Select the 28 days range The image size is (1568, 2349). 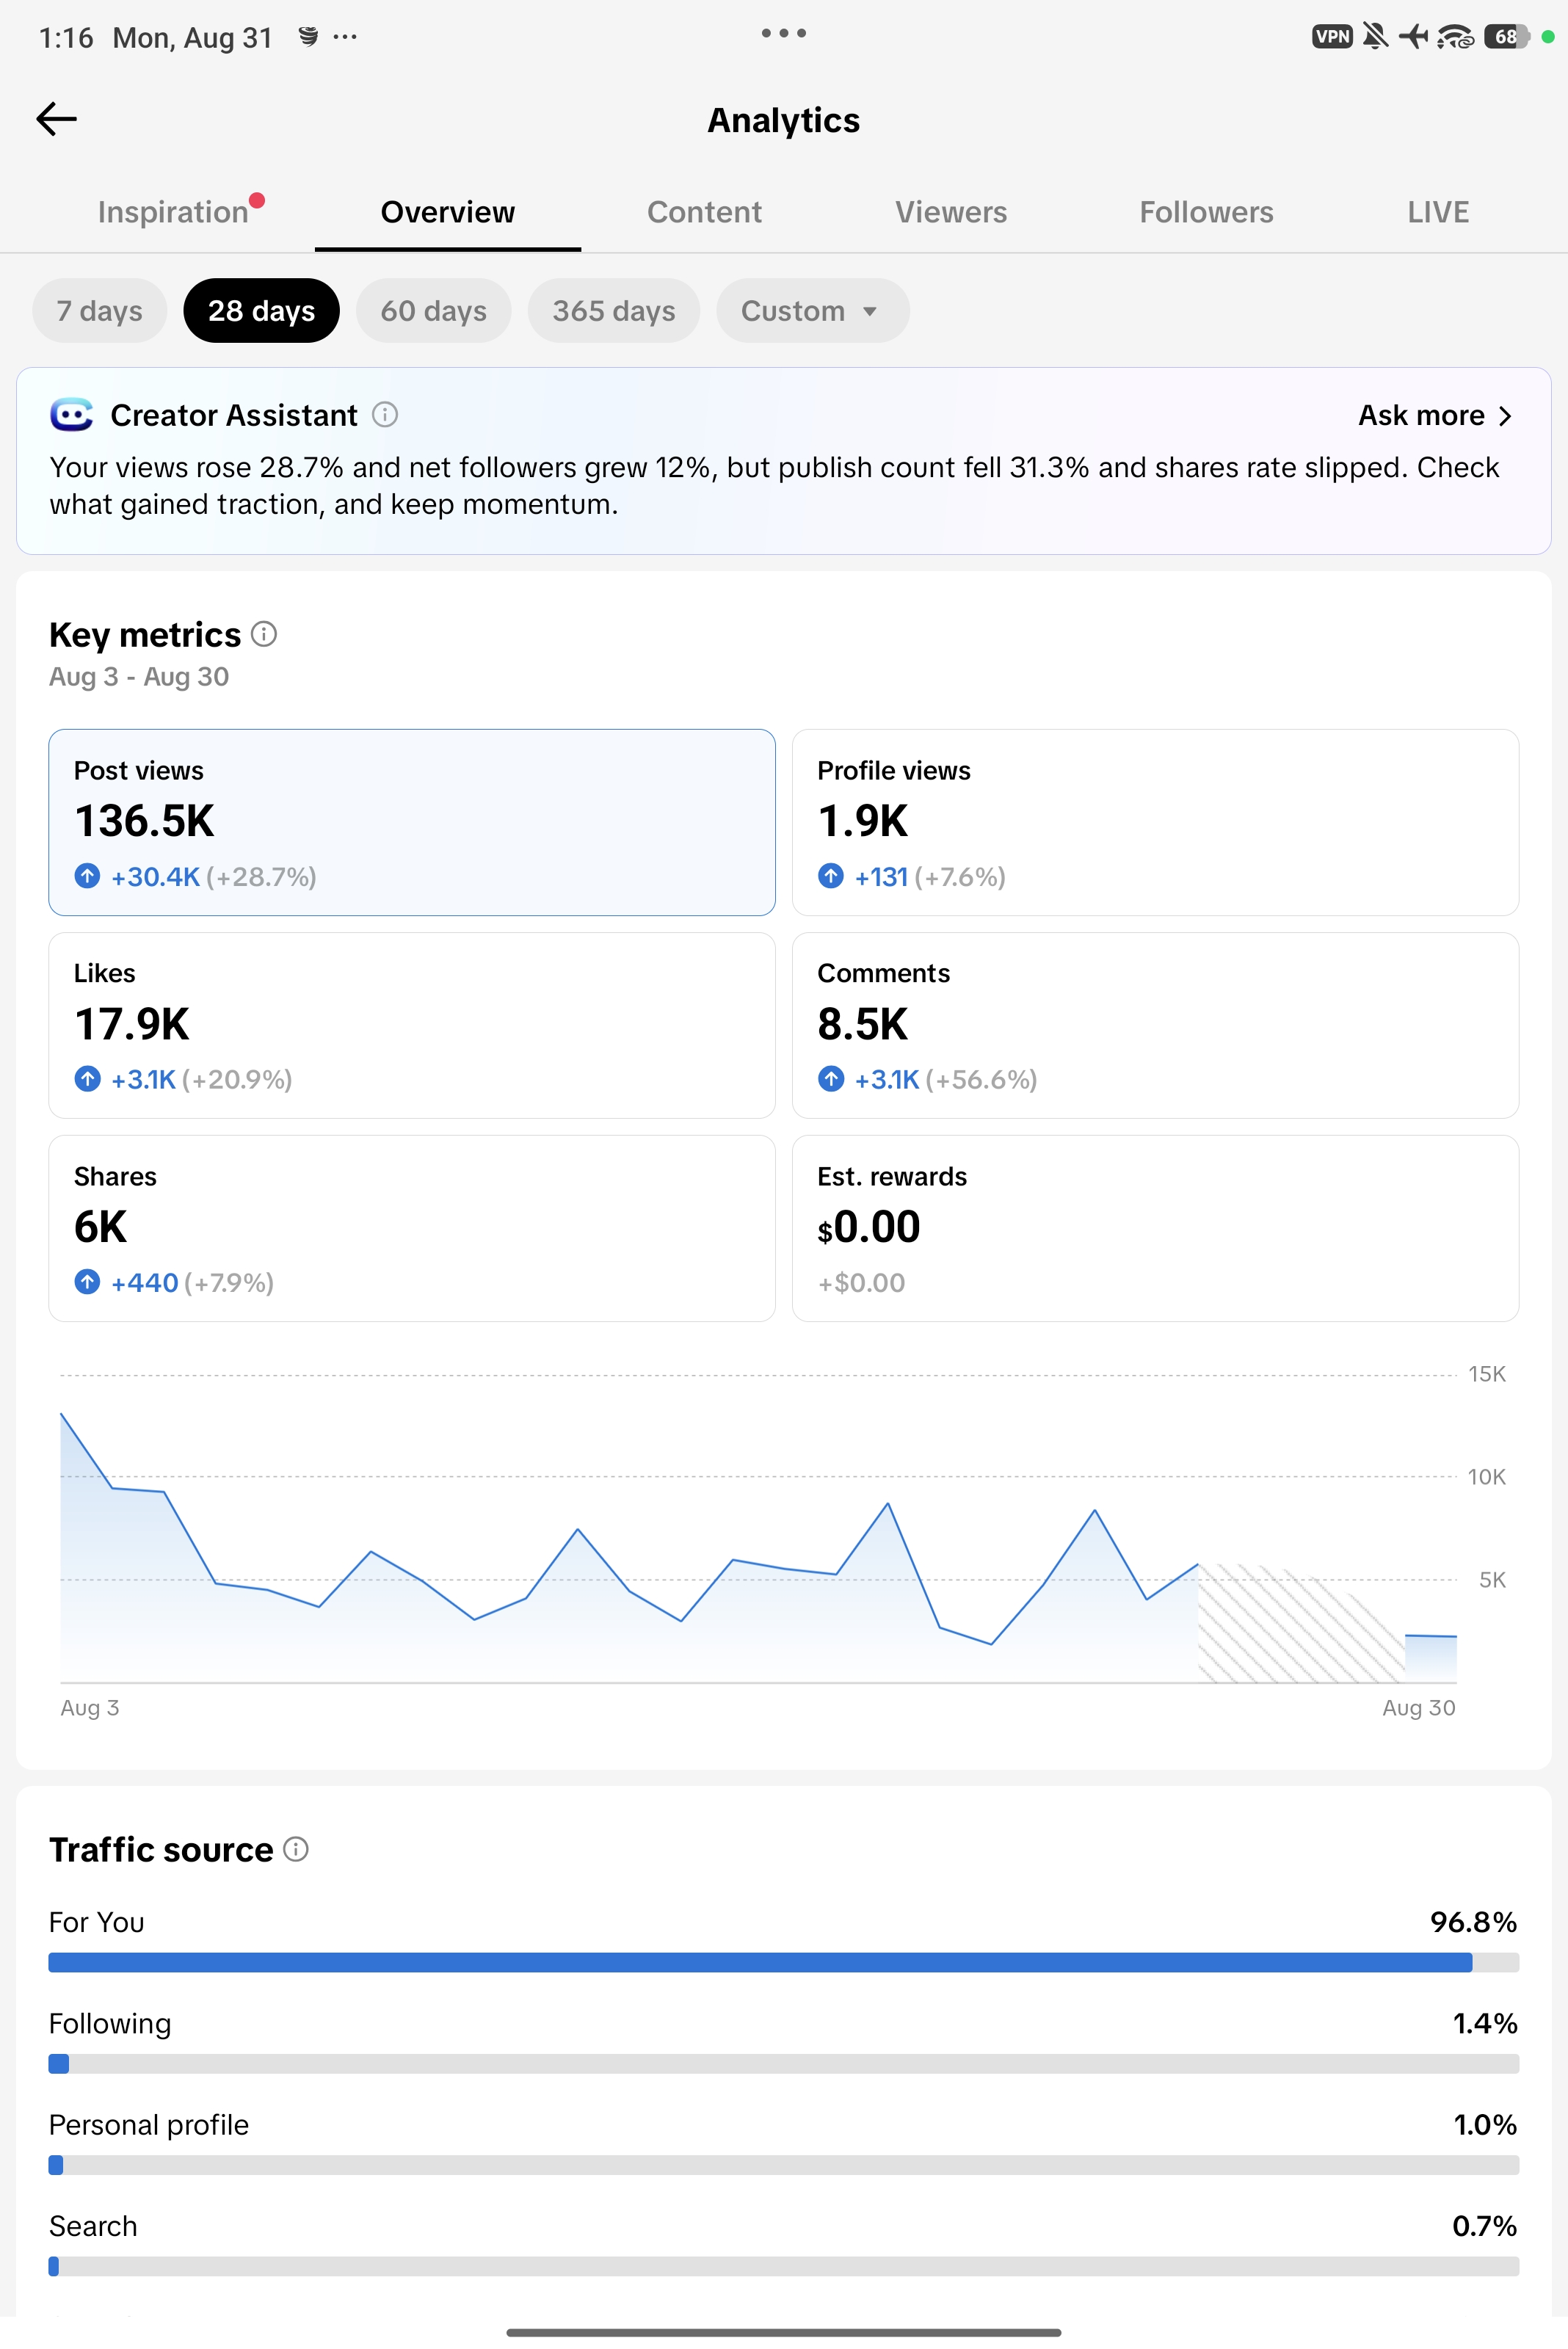click(x=262, y=311)
